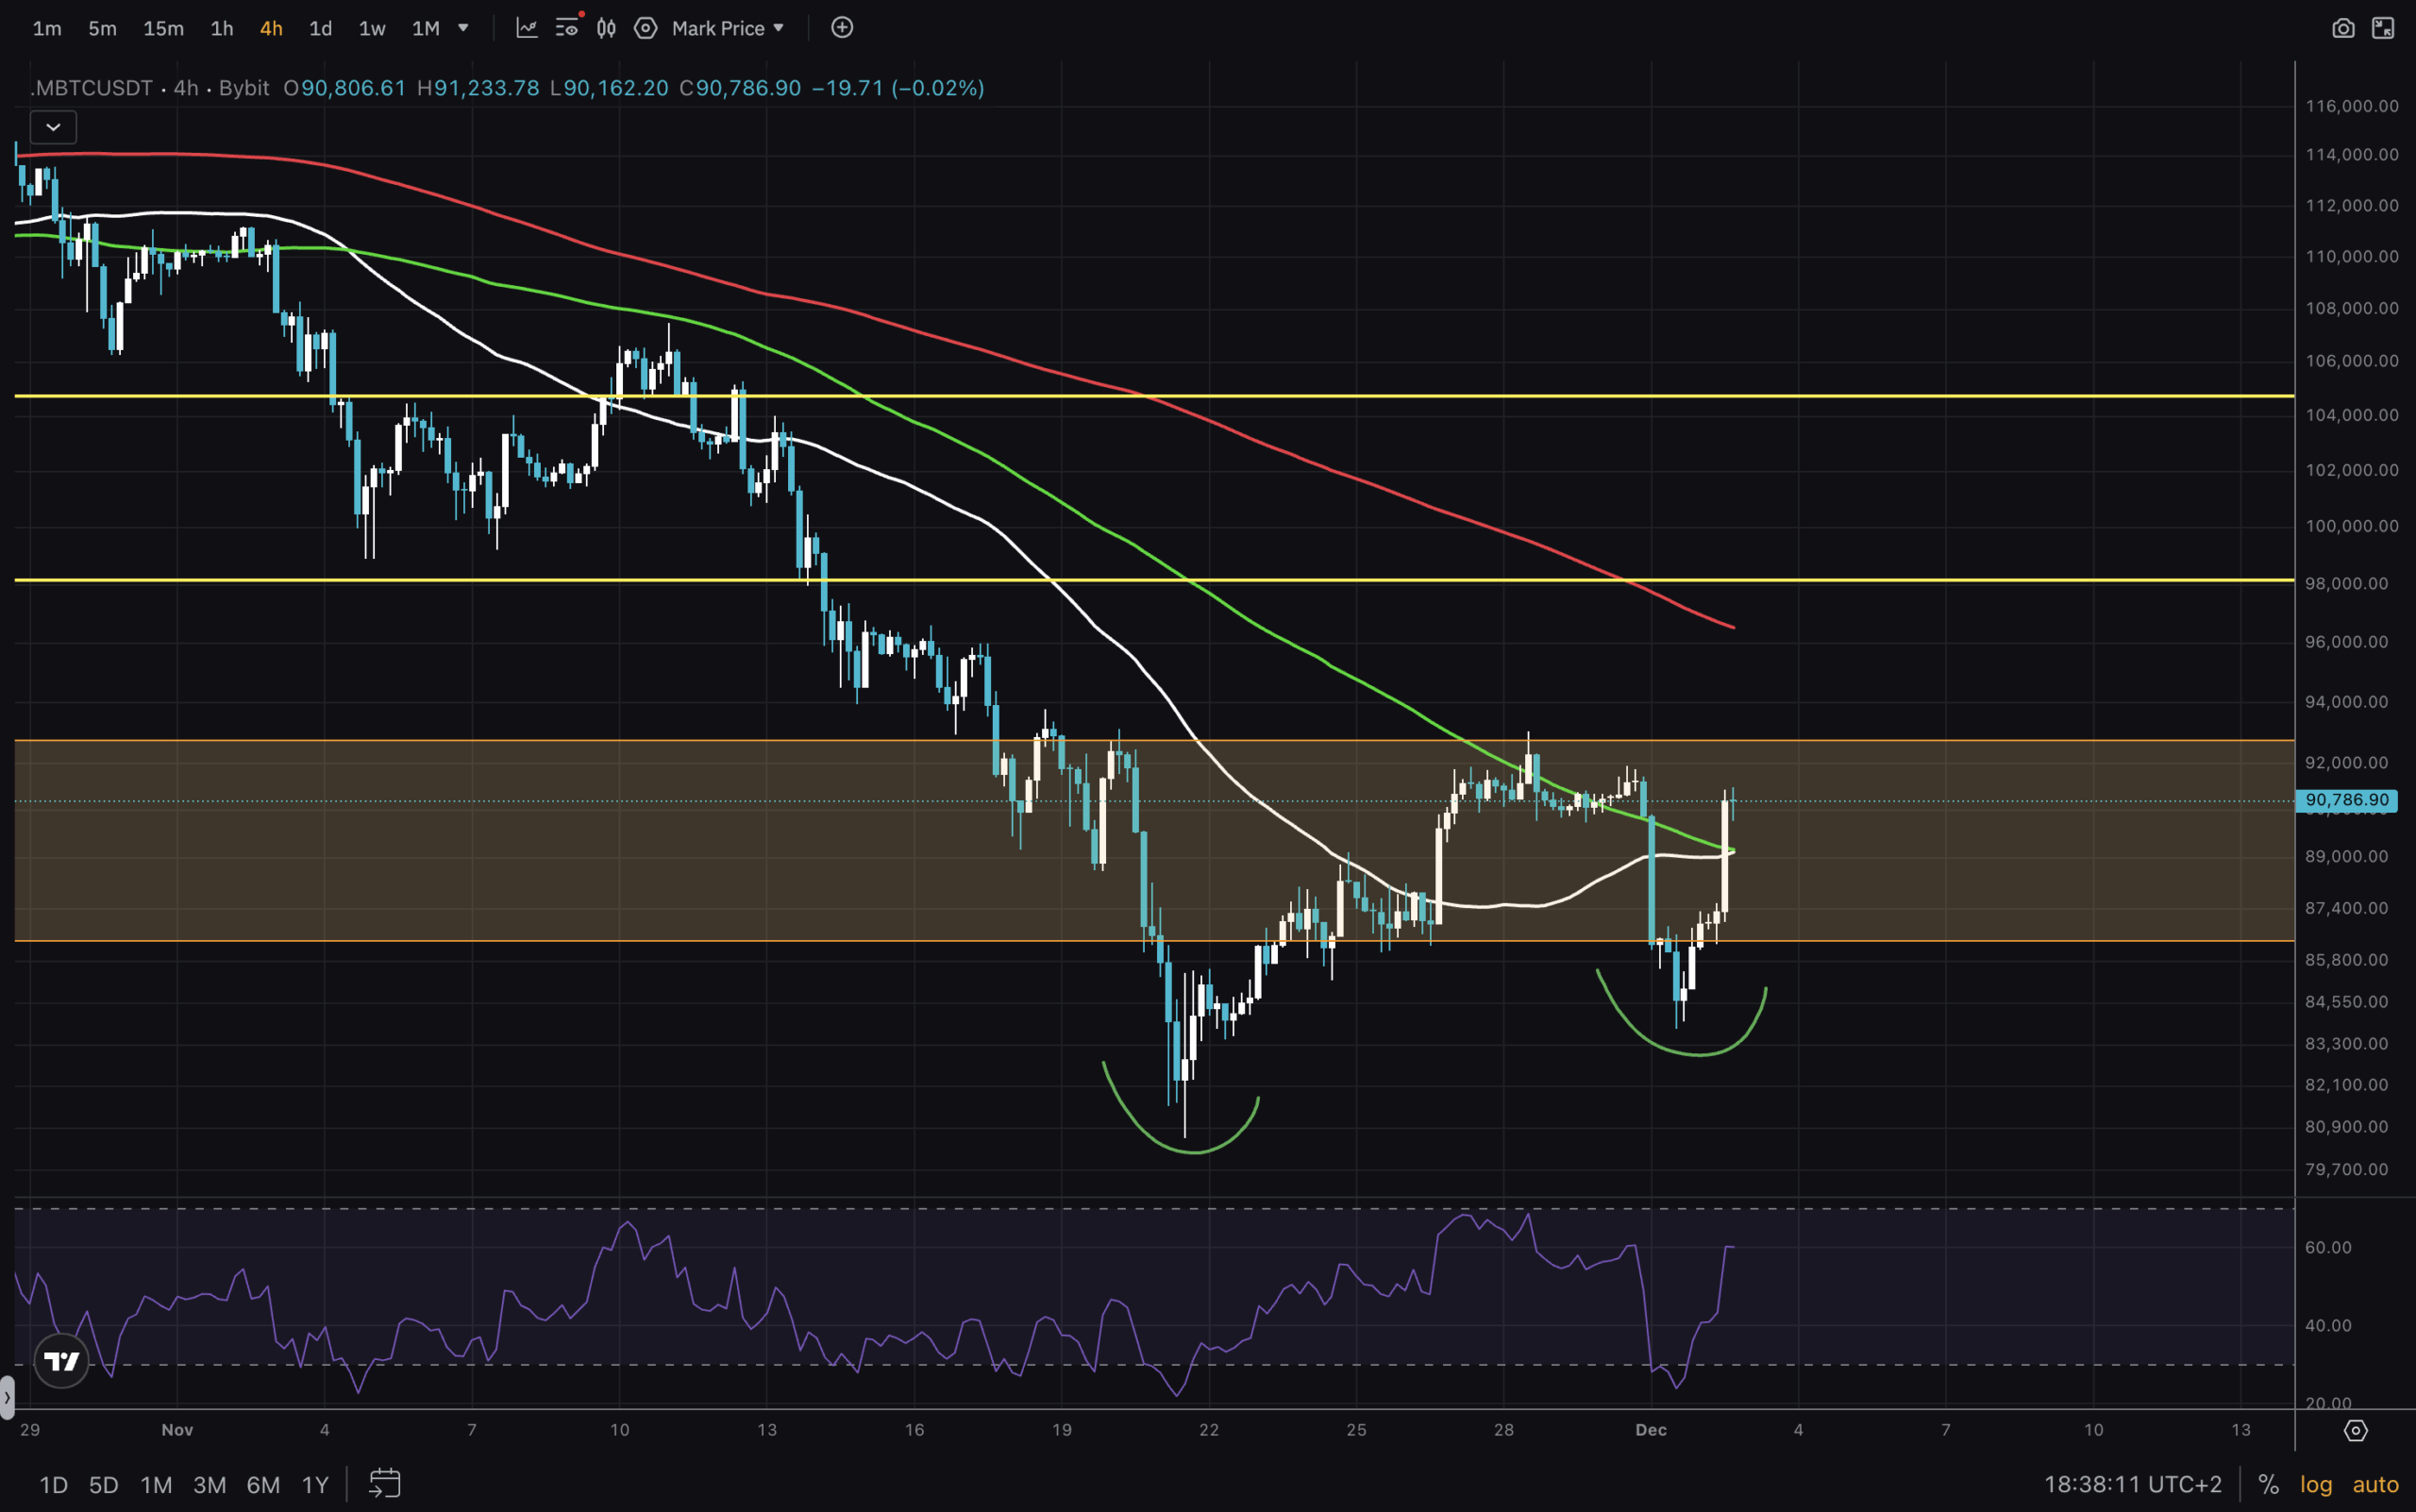This screenshot has height=1512, width=2416.
Task: Open the go-to-date calendar icon
Action: [385, 1483]
